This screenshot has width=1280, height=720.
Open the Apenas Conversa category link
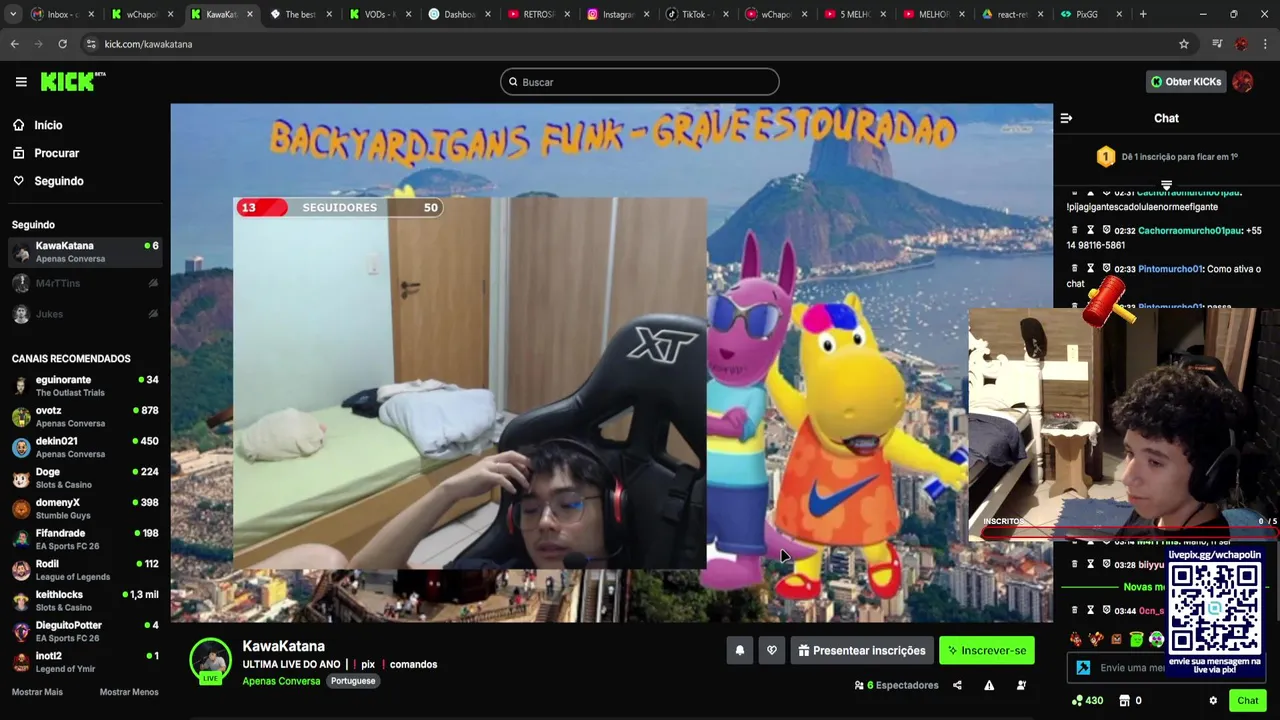tap(281, 681)
